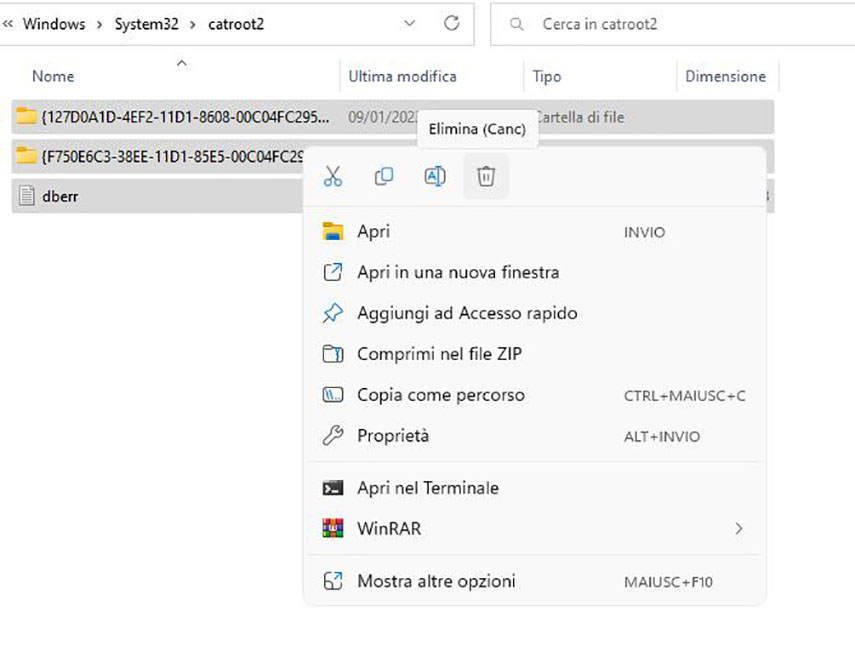Sort by the Nome column header
Viewport: 855px width, 646px height.
coord(53,77)
